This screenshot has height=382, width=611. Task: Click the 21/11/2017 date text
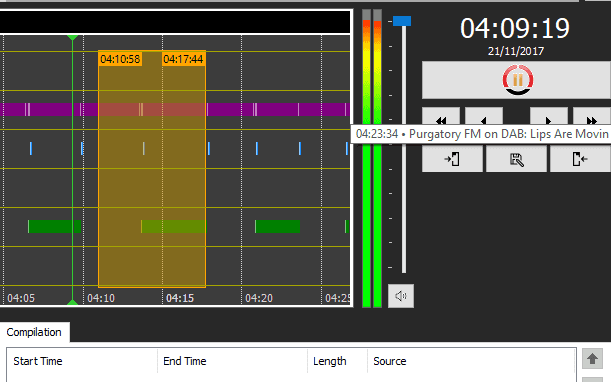click(x=516, y=51)
